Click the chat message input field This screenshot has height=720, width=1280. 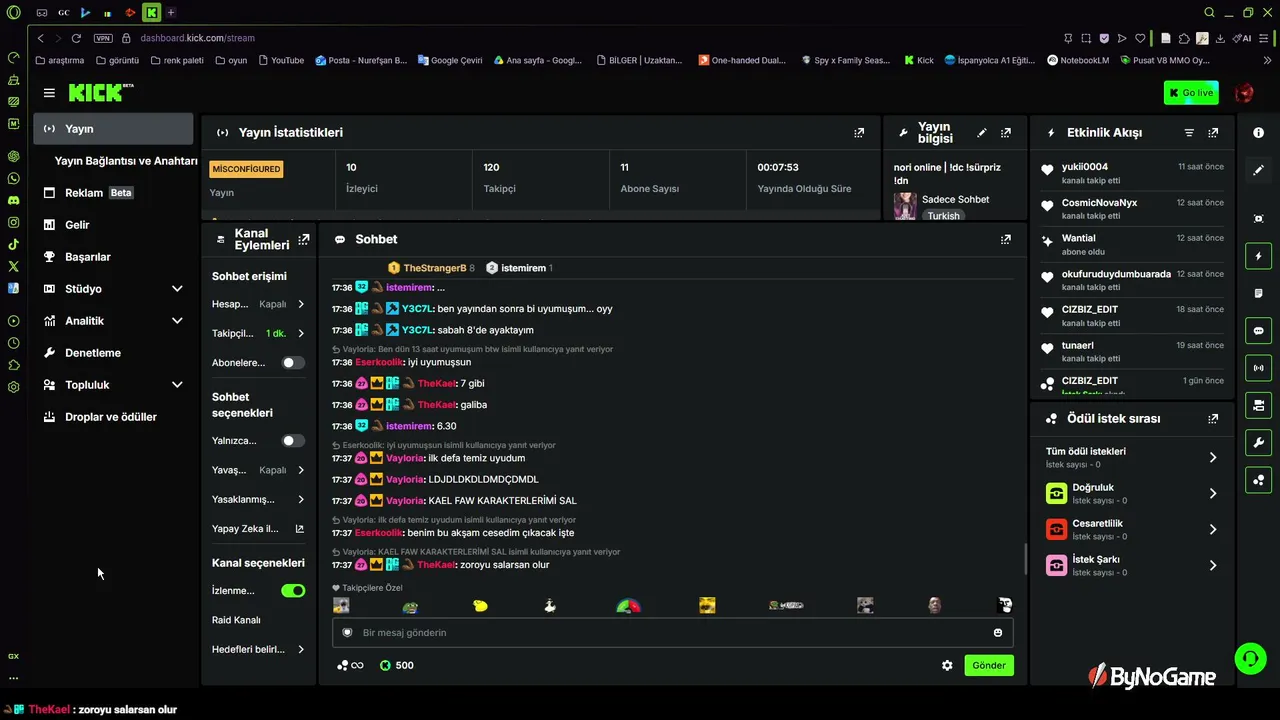tap(672, 632)
